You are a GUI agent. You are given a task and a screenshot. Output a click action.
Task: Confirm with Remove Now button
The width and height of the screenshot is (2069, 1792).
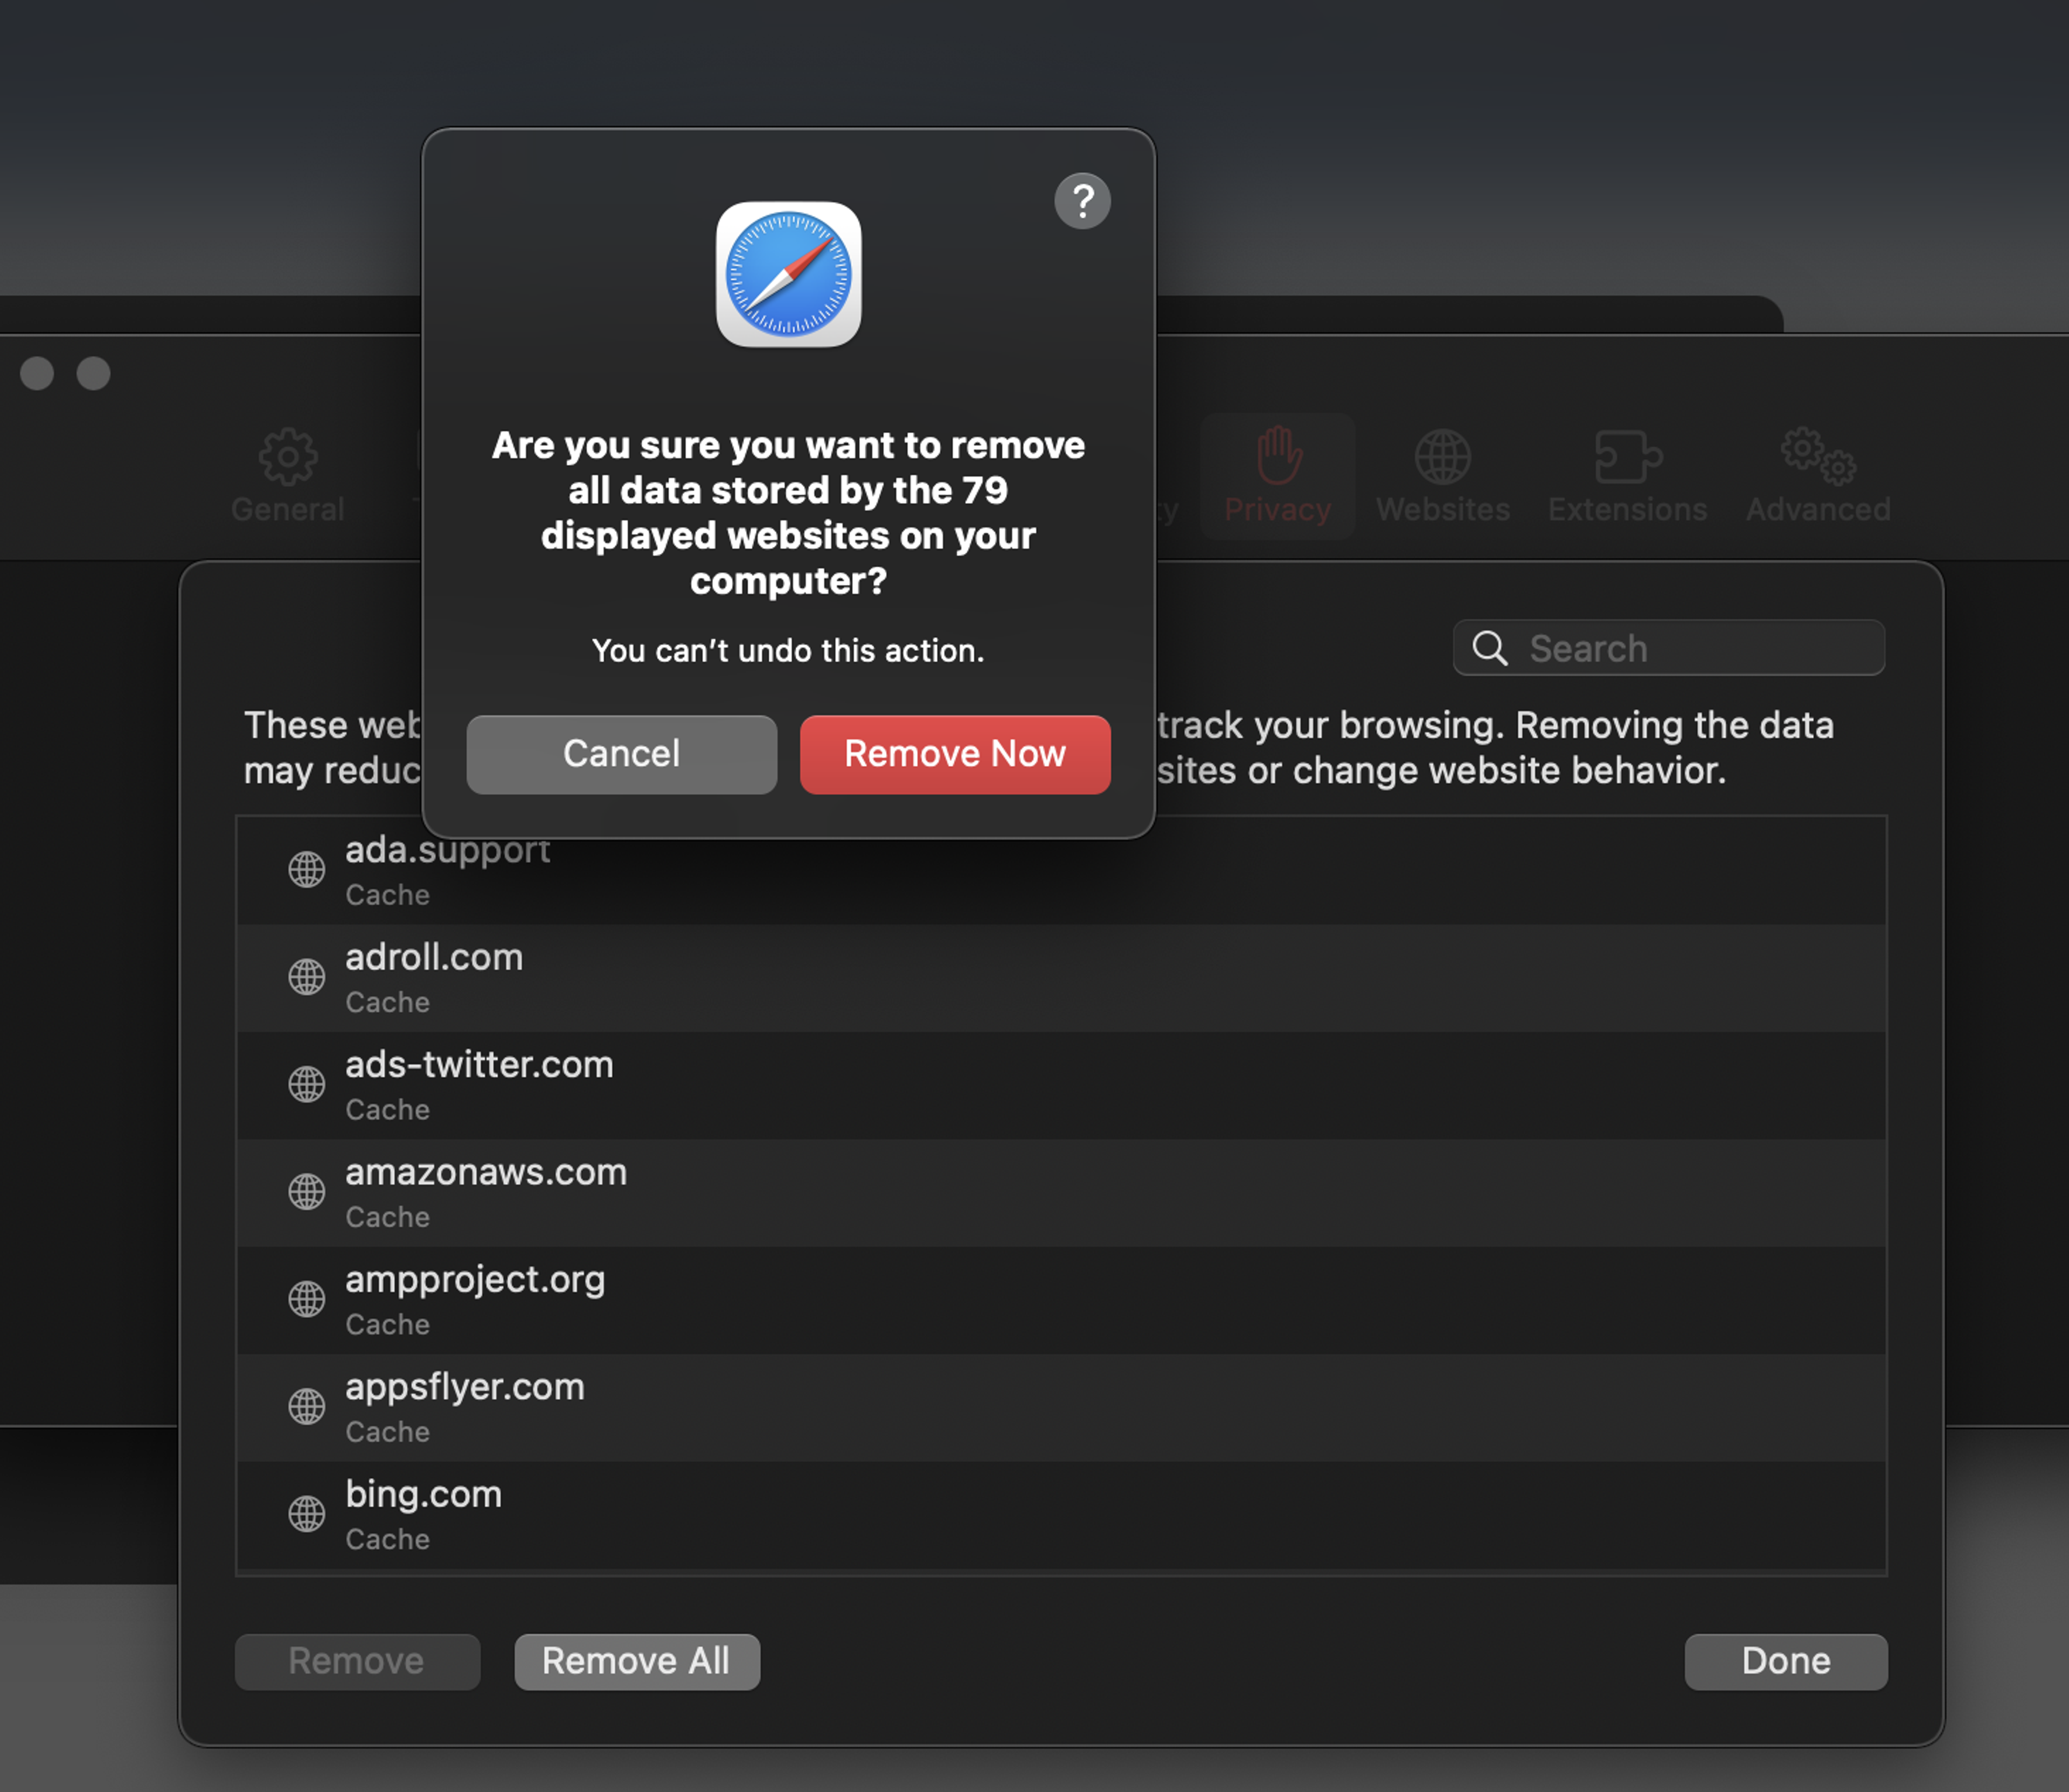coord(955,754)
